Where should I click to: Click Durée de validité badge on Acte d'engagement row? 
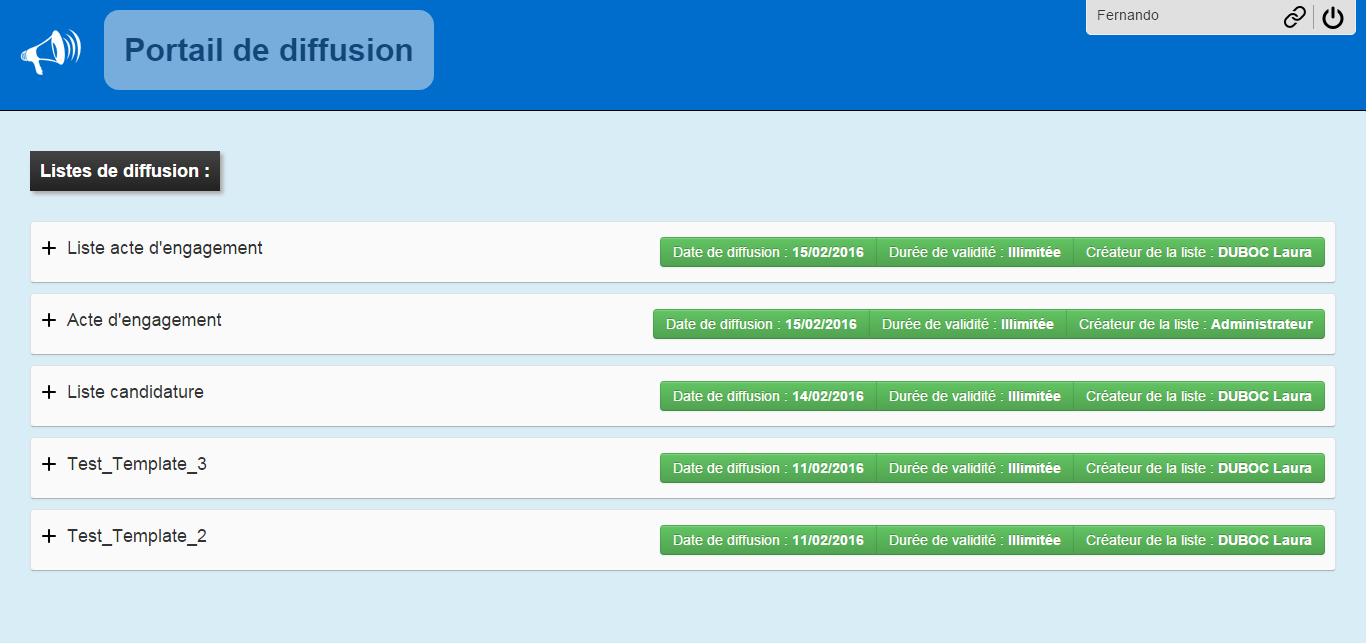click(x=967, y=324)
